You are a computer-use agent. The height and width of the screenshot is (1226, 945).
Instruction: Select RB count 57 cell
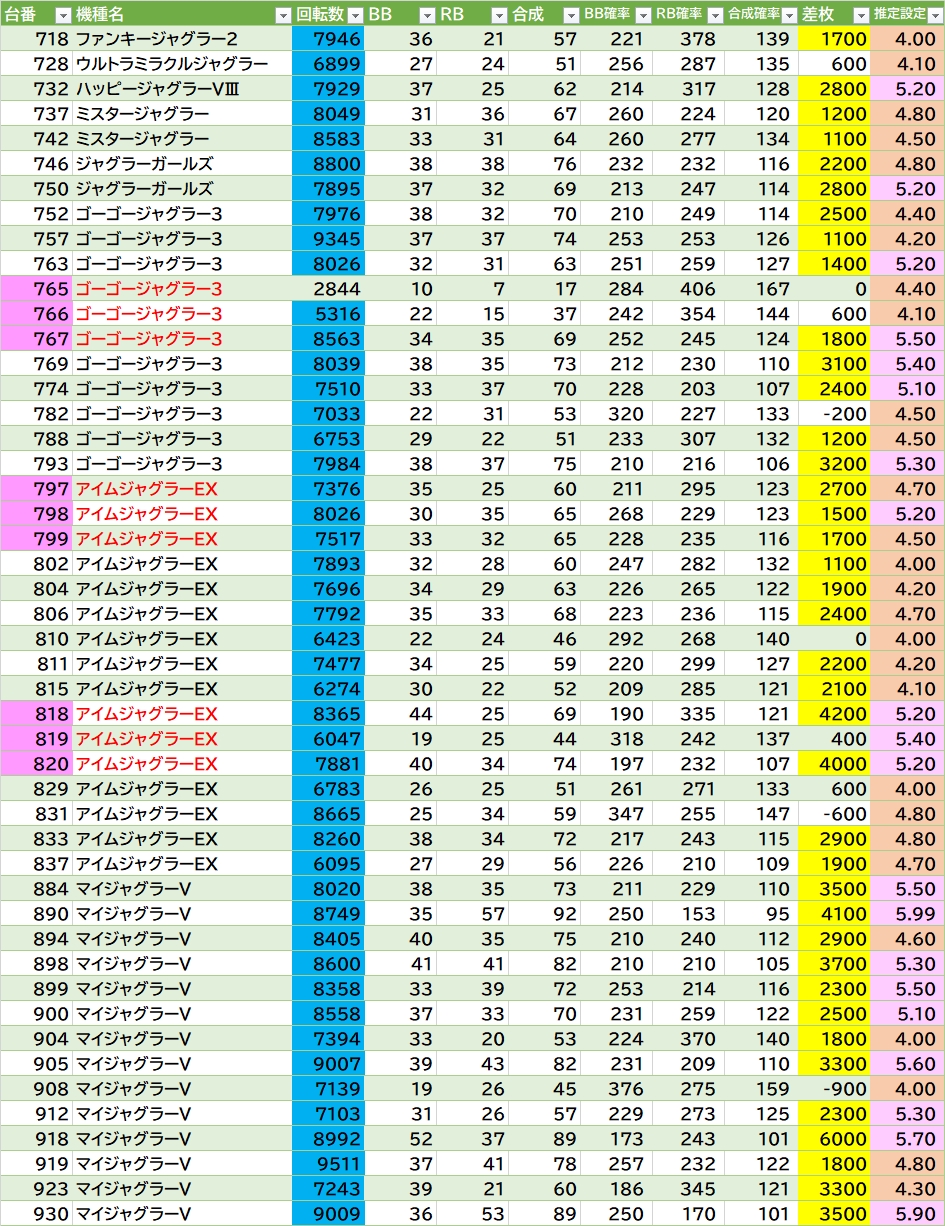472,914
